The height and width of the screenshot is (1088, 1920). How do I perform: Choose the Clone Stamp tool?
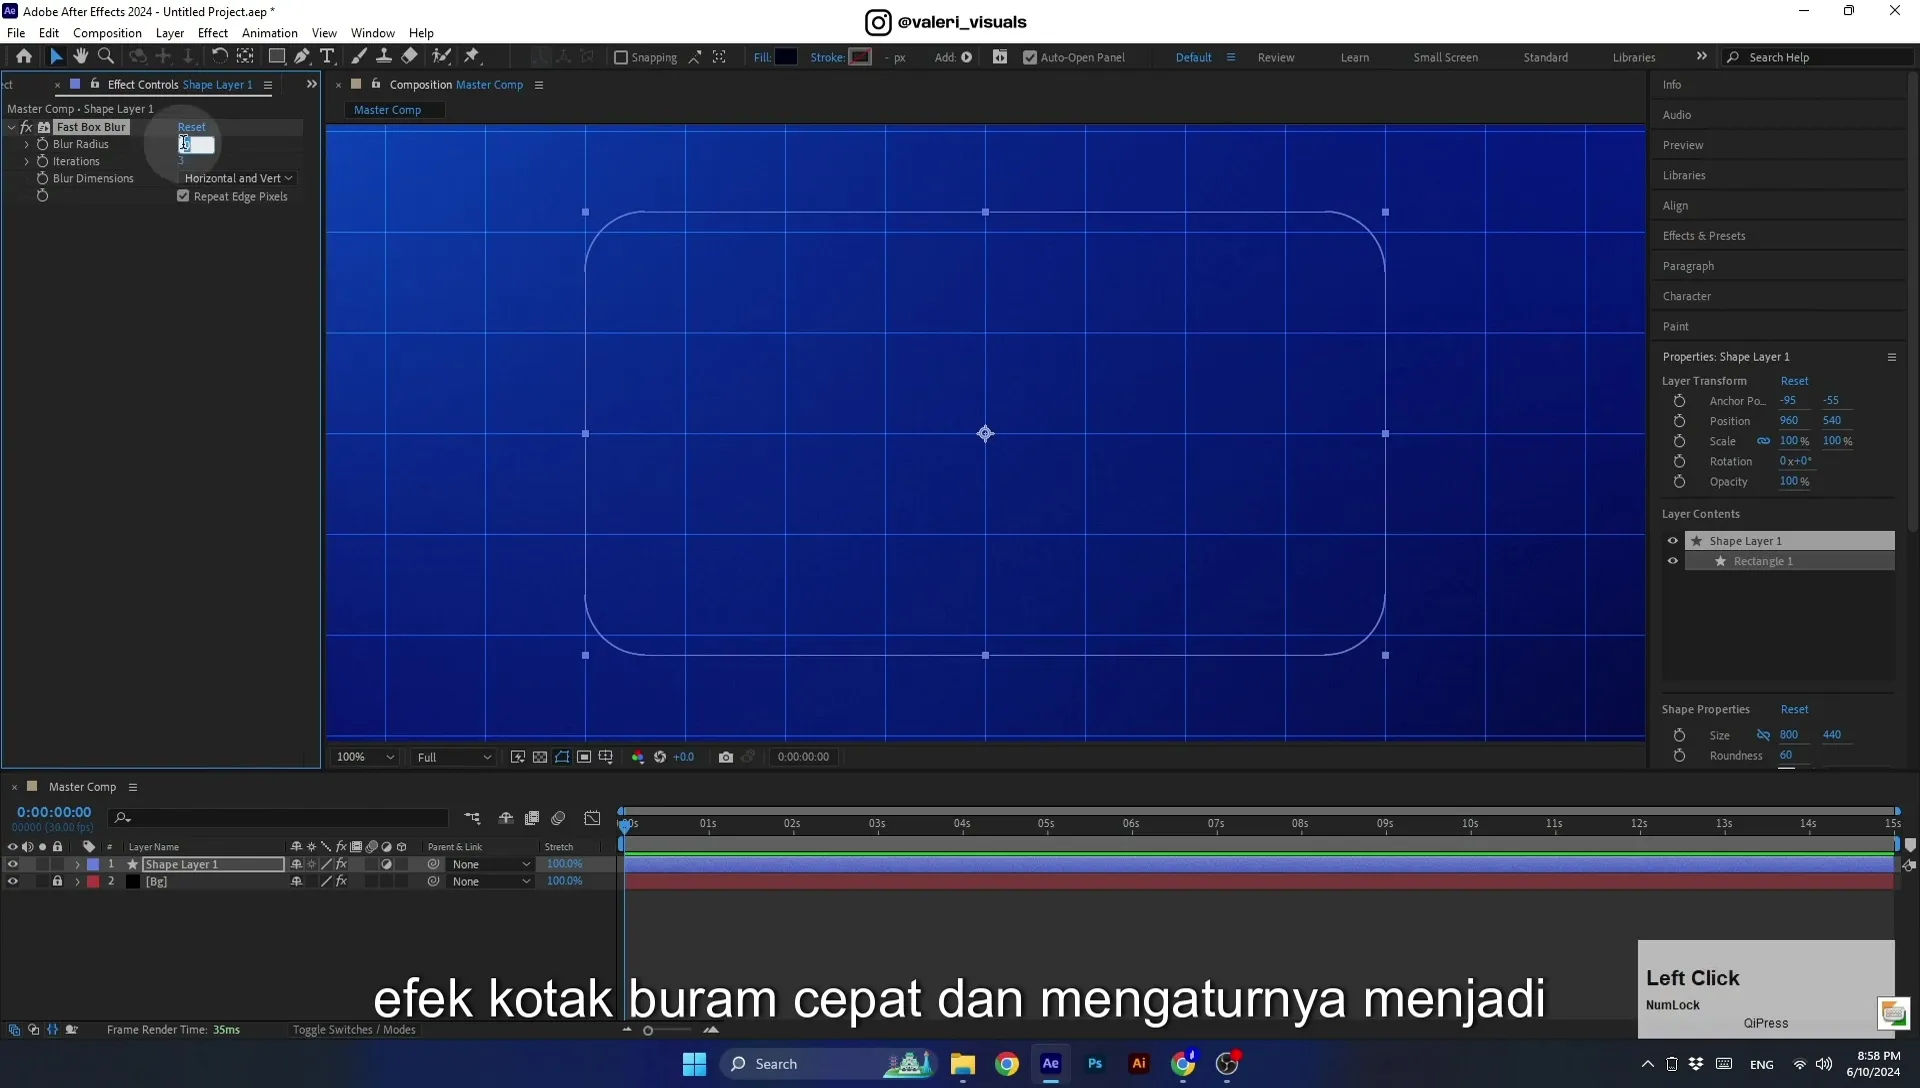coord(383,57)
